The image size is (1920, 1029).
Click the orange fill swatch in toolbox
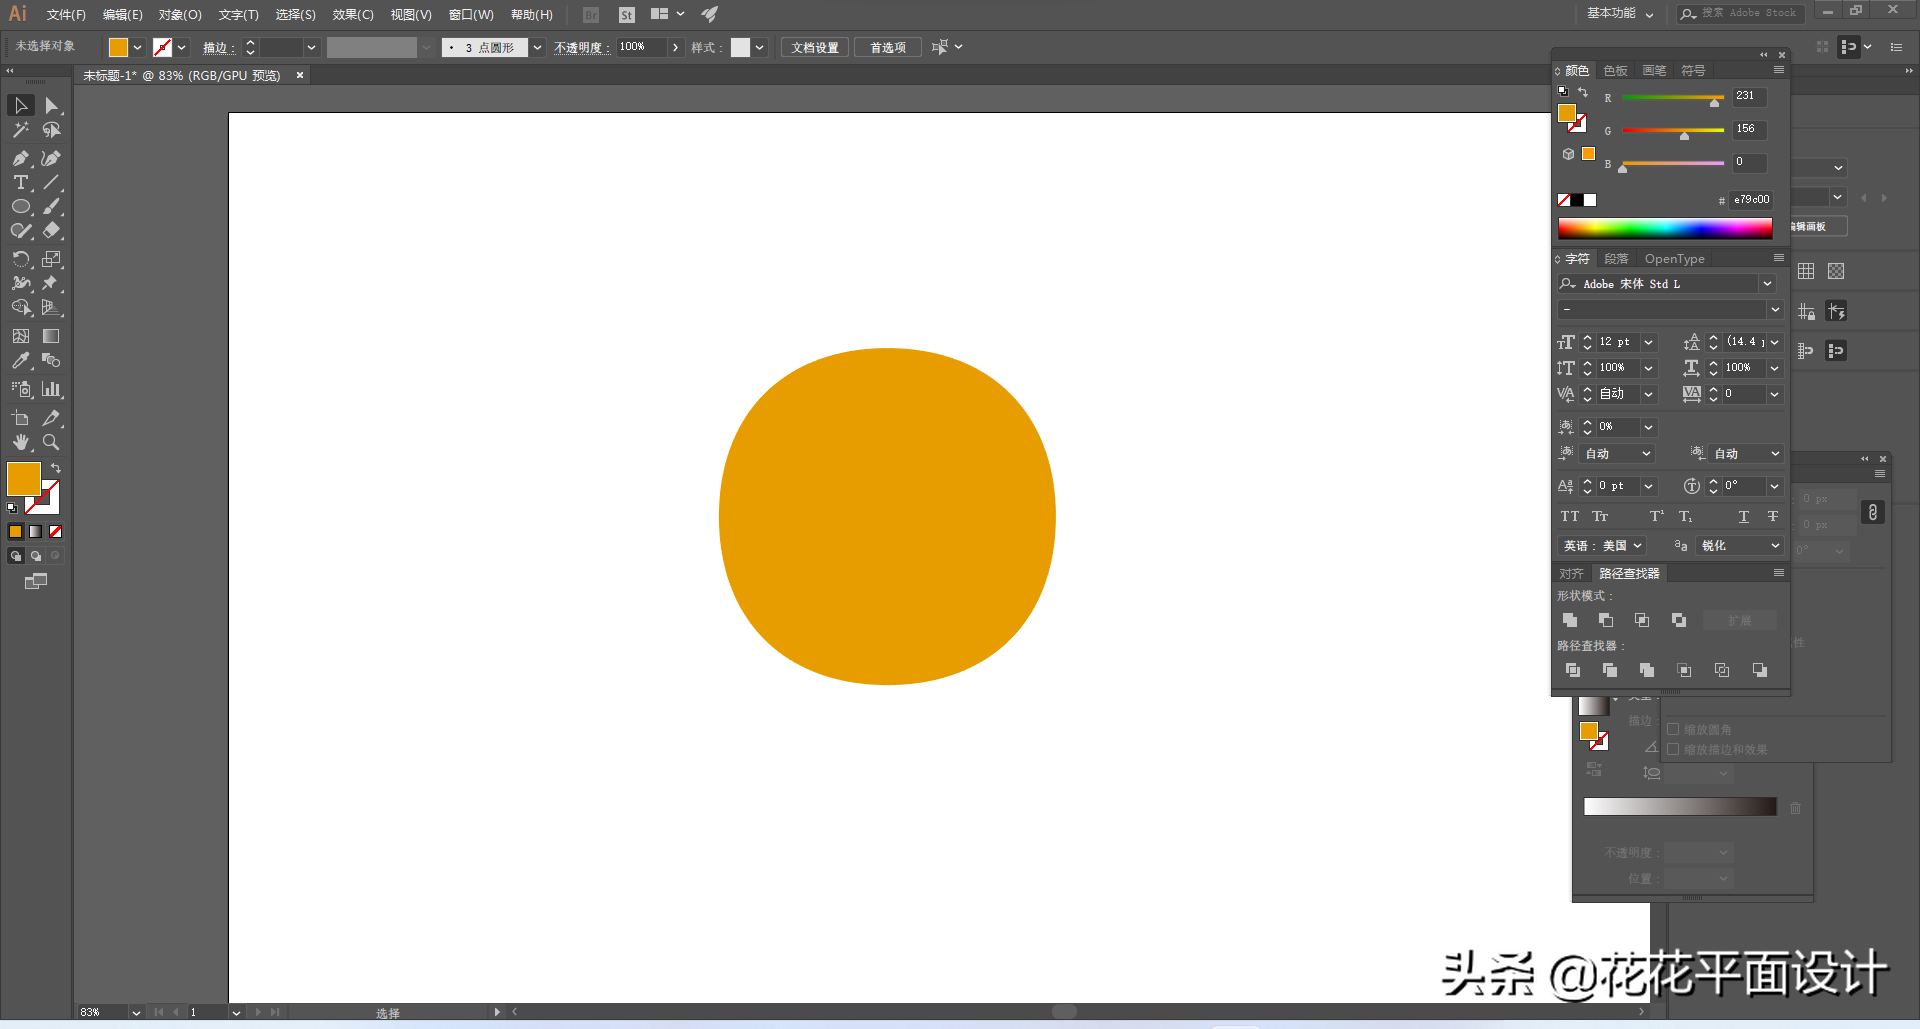[x=23, y=479]
